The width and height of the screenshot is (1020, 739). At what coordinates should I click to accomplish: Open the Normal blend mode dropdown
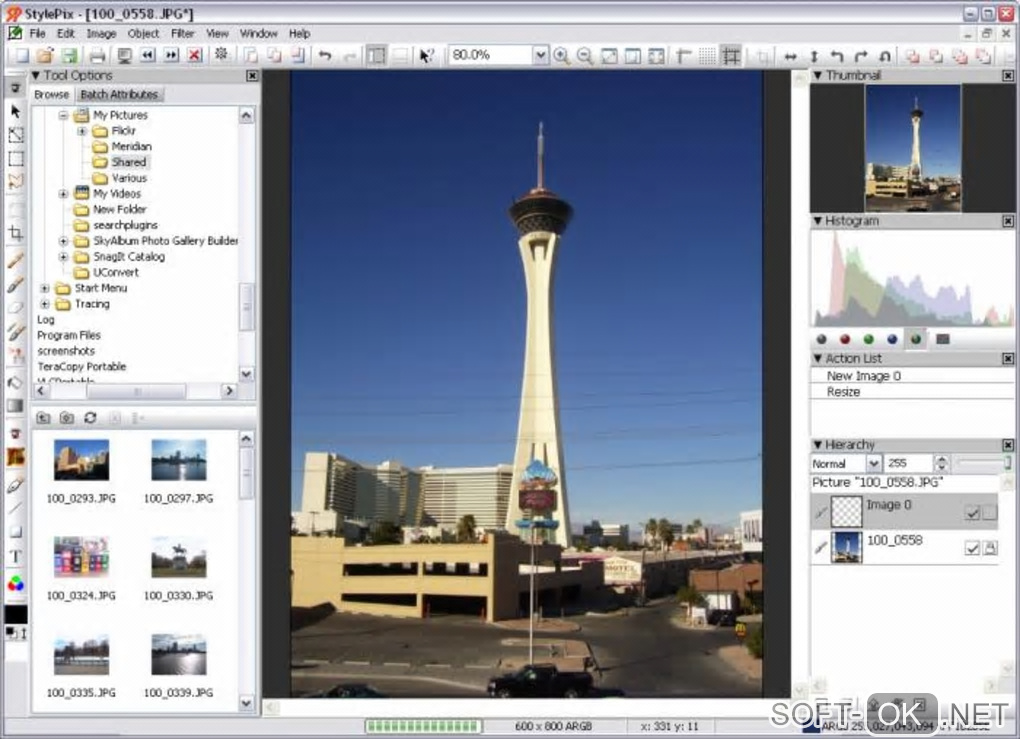coord(873,464)
